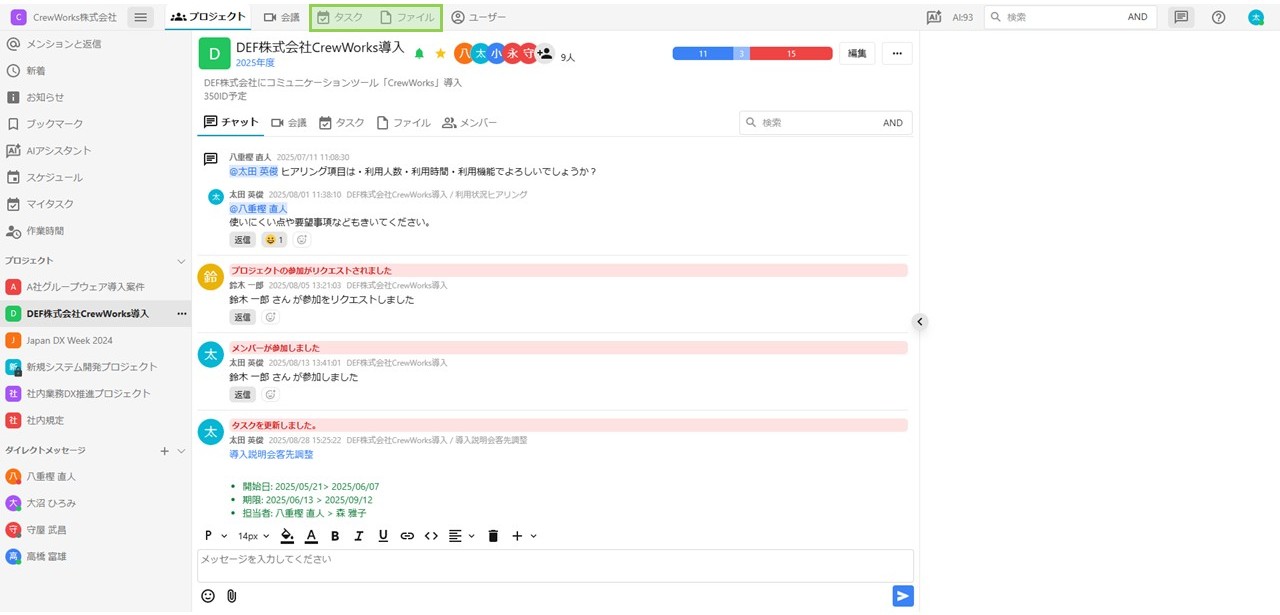Image resolution: width=1280 pixels, height=615 pixels.
Task: Toggle the favorite star on project
Action: (x=440, y=53)
